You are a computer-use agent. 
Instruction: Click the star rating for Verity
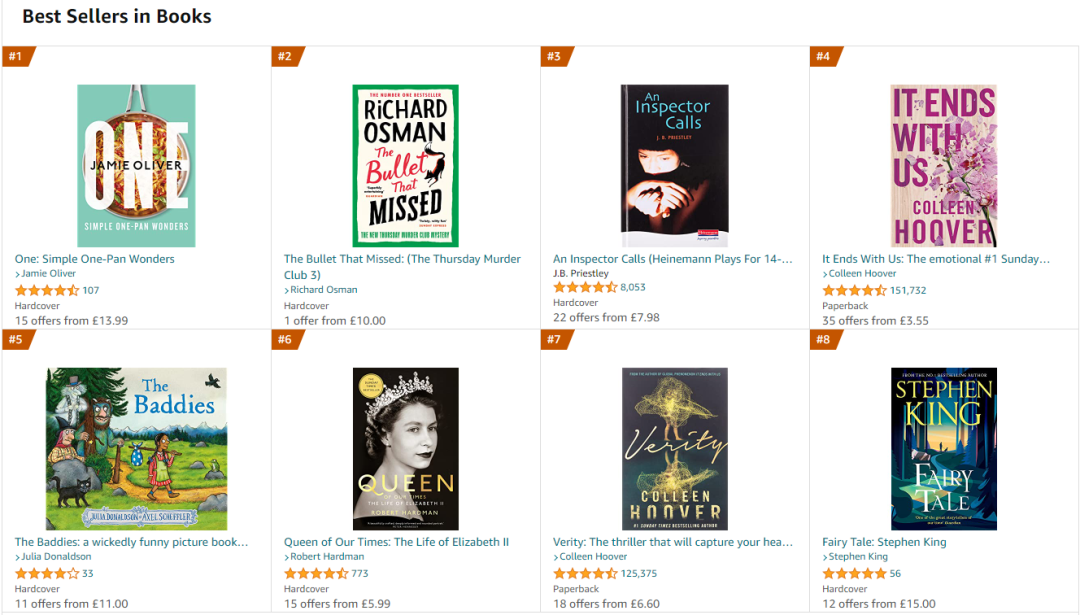pos(585,574)
